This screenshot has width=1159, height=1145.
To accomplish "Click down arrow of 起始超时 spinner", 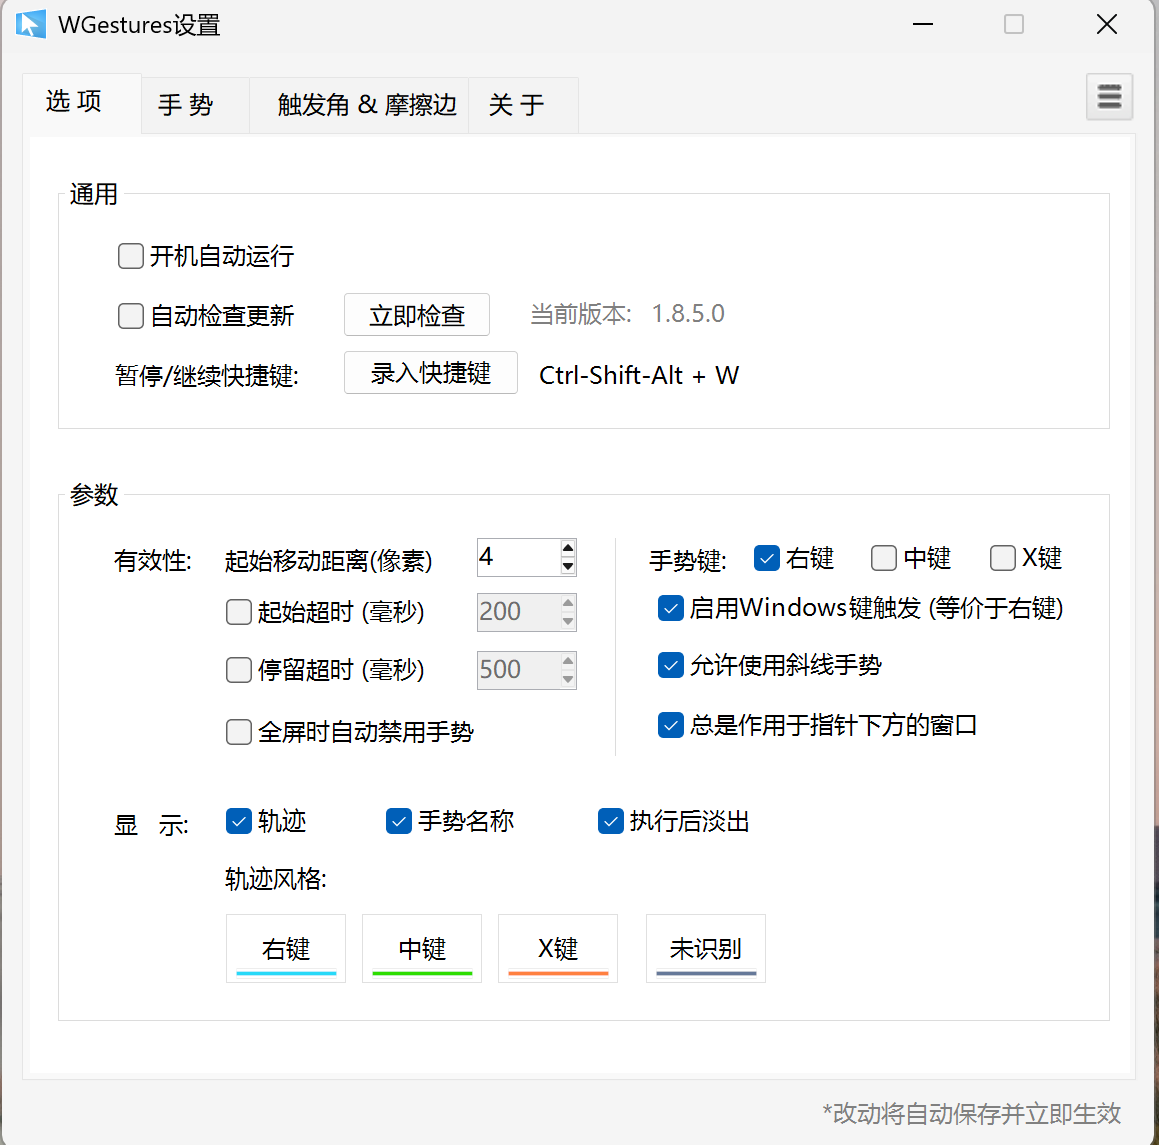I will click(568, 622).
